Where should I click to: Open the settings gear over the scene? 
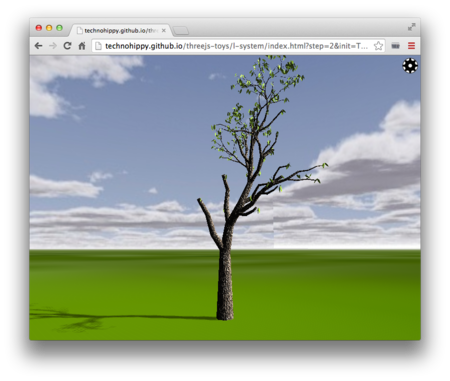[410, 66]
